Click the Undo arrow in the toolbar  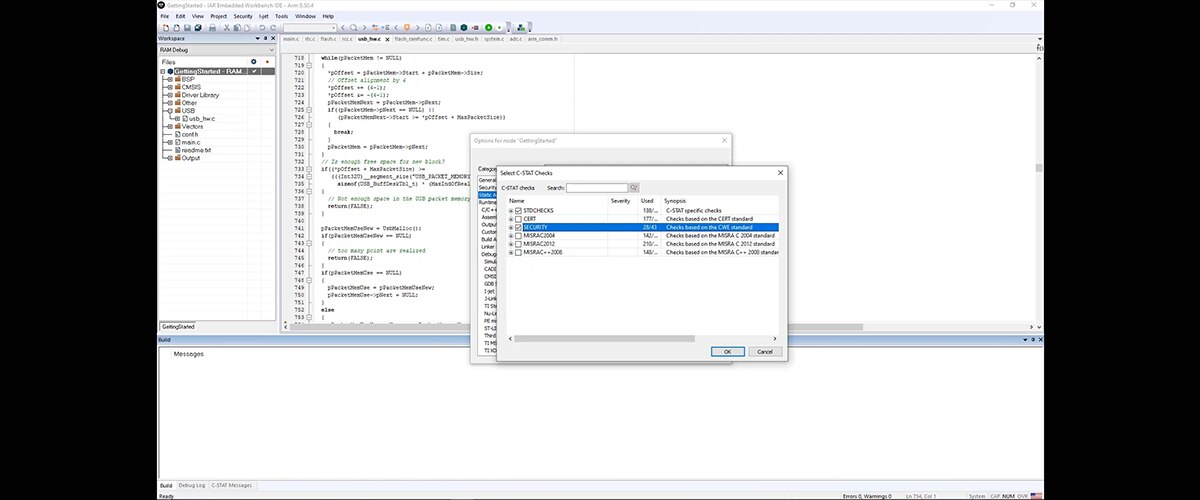coord(260,28)
